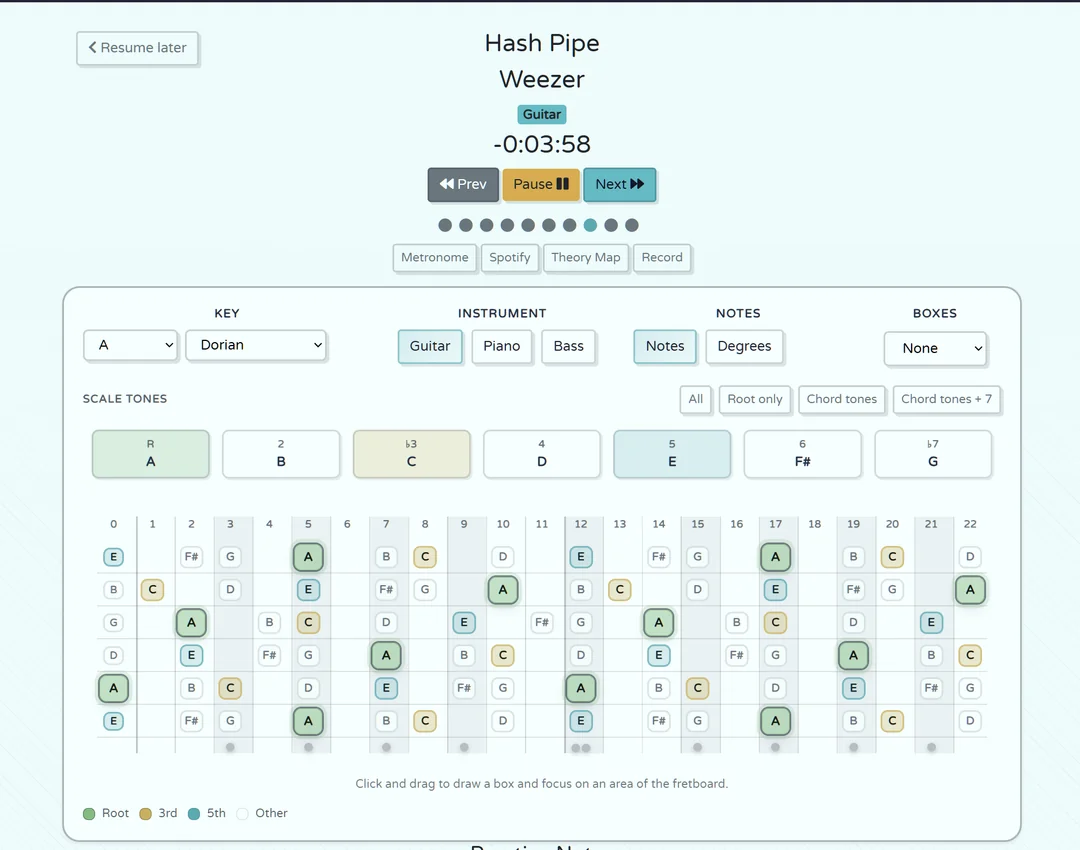Click the green Root legend swatch
The height and width of the screenshot is (850, 1080).
(89, 814)
